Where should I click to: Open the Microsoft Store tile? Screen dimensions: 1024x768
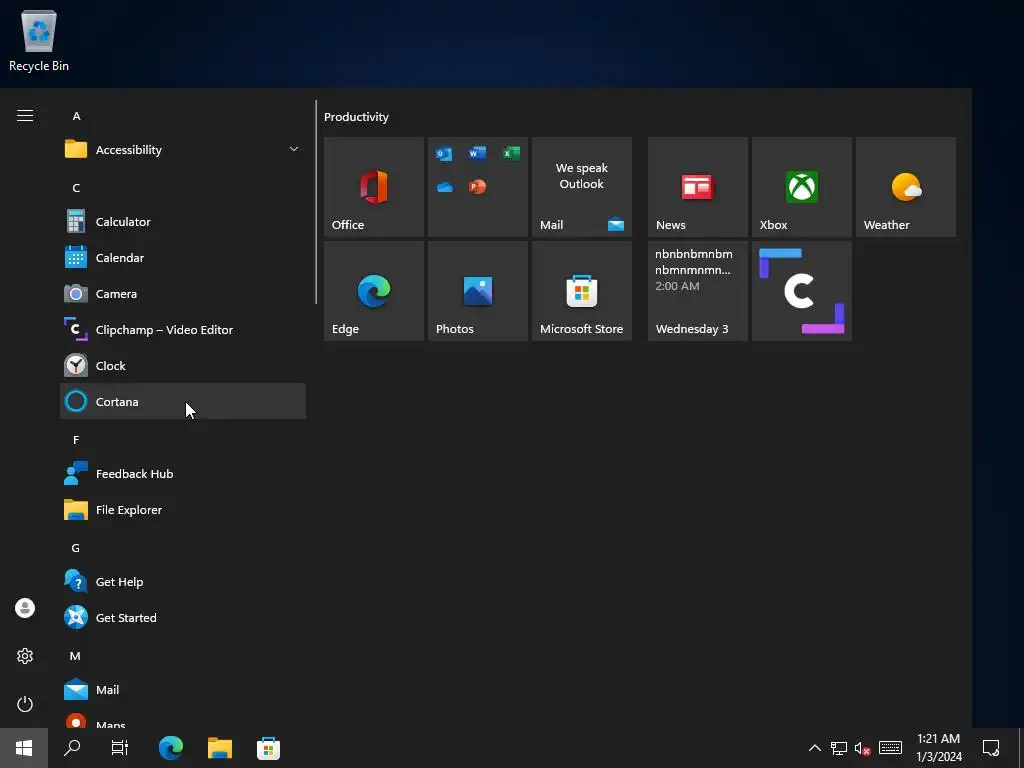pos(581,291)
